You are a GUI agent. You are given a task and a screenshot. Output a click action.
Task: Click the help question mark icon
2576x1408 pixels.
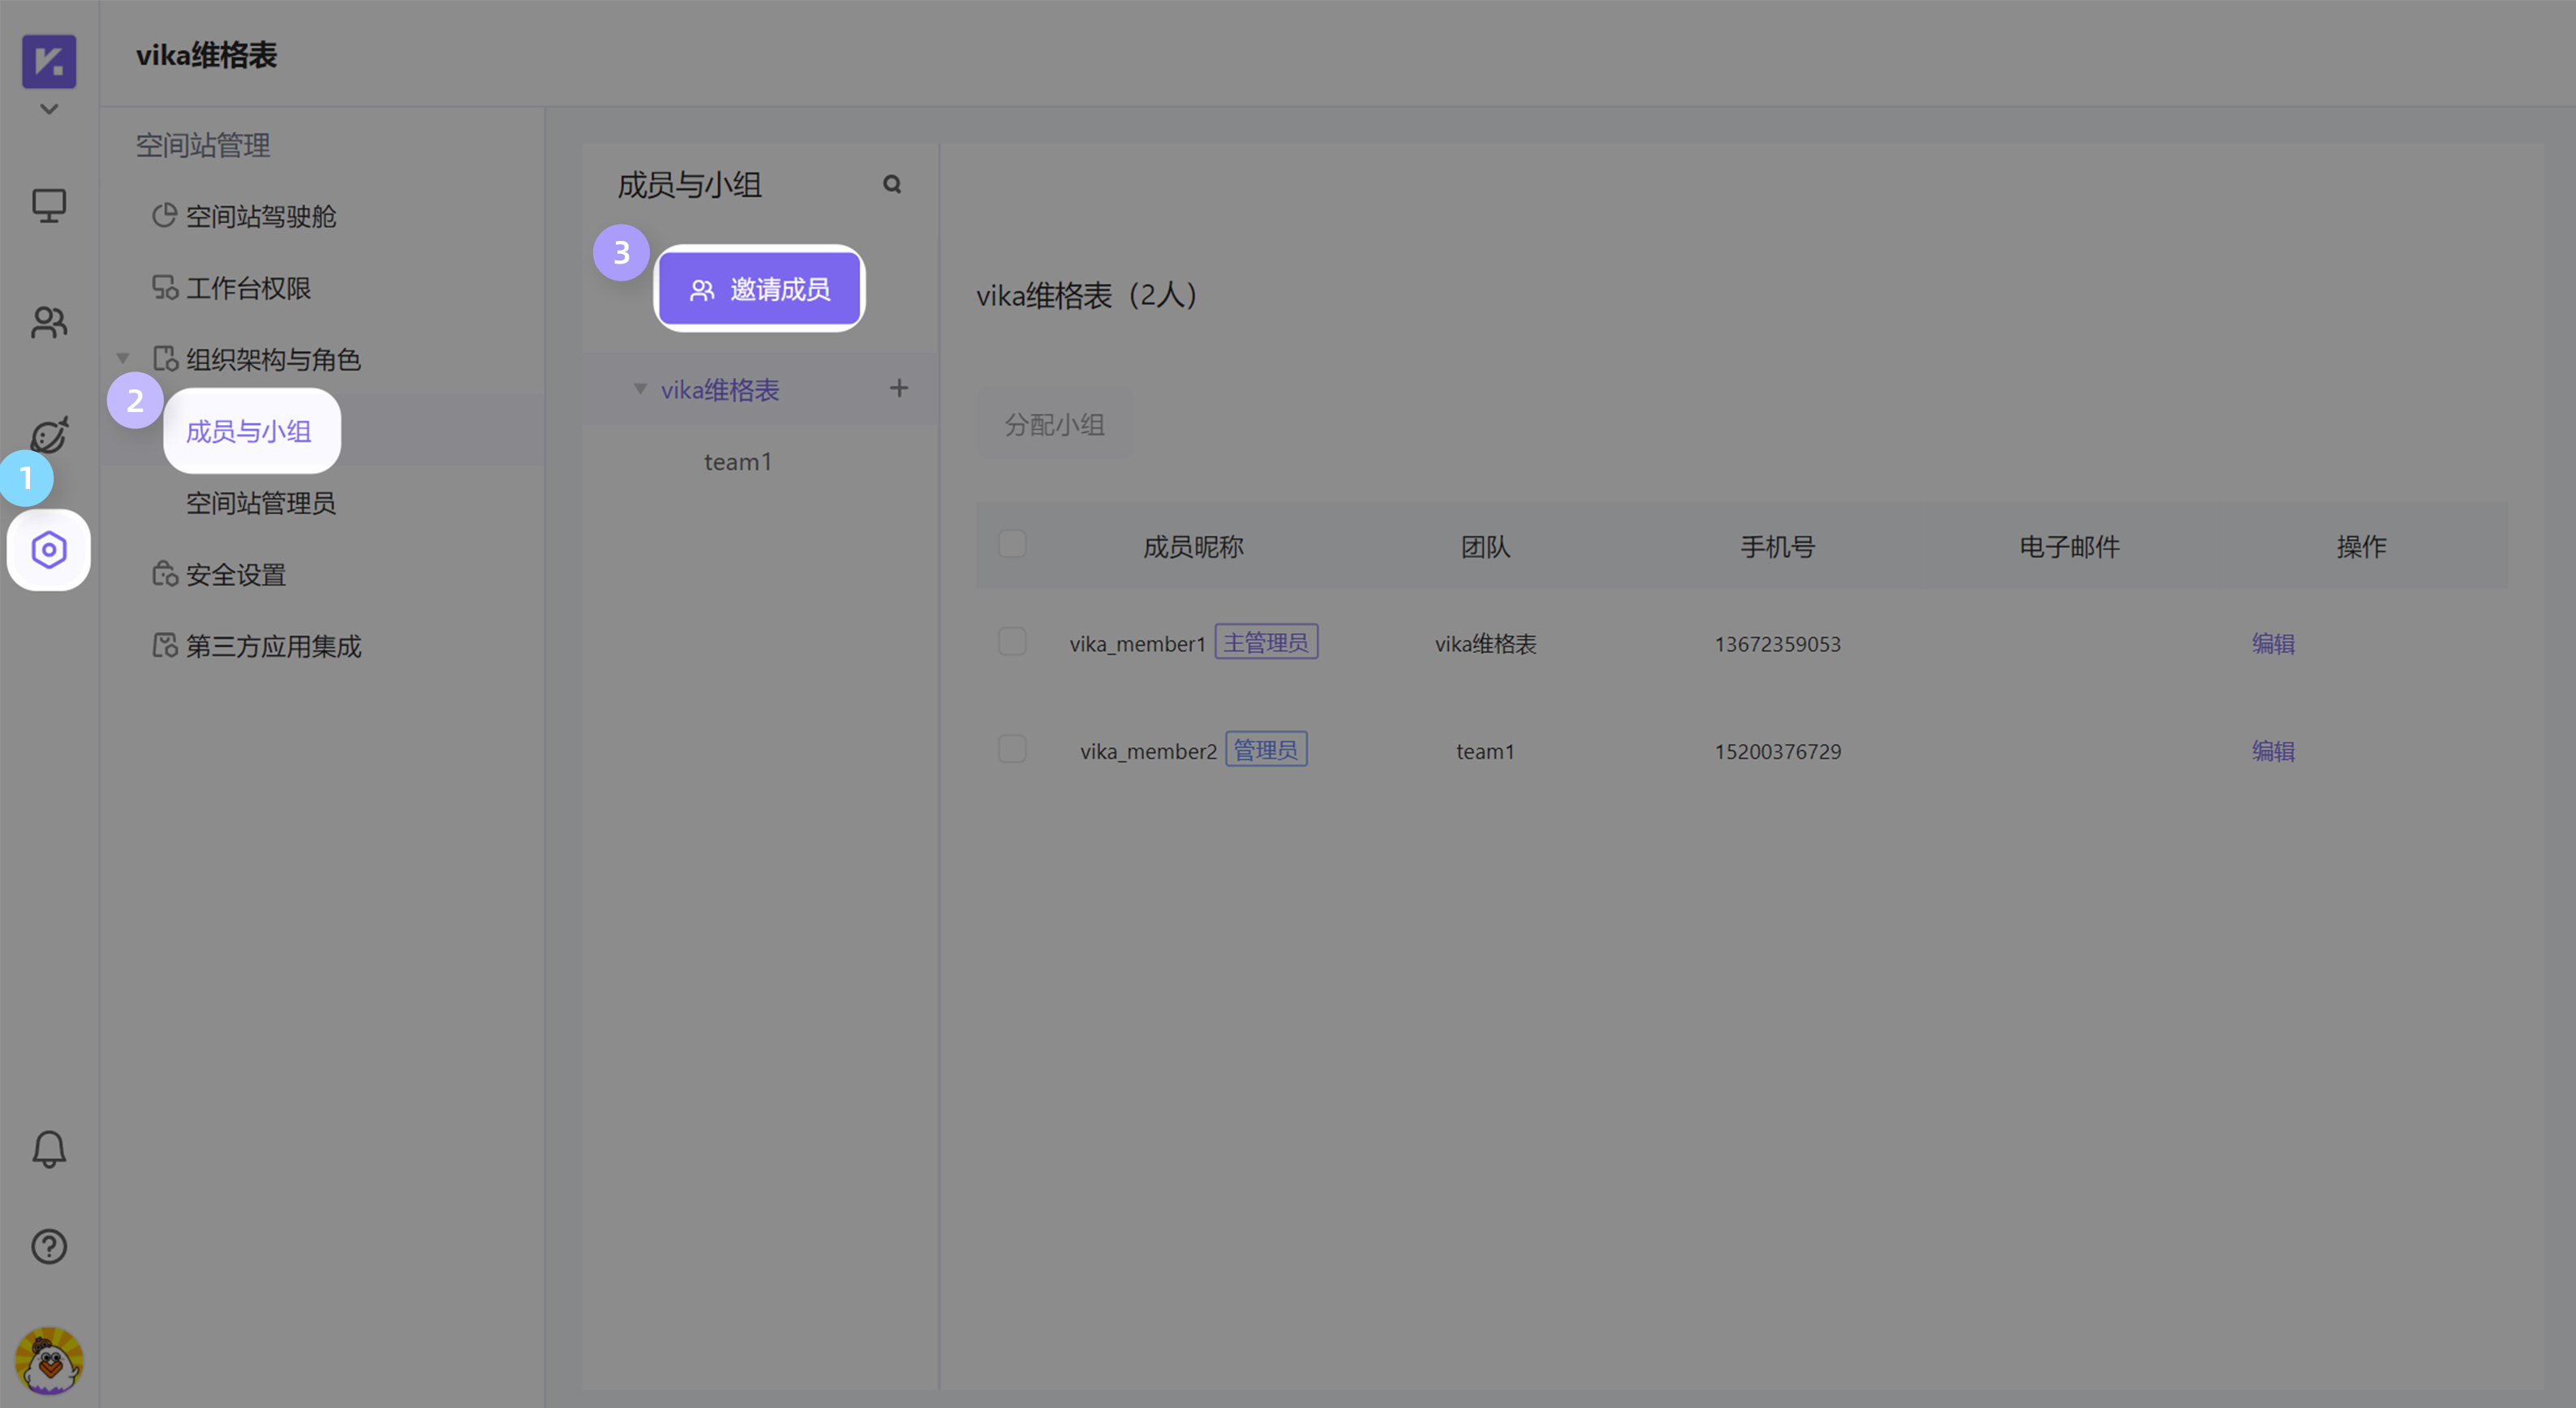[x=48, y=1246]
